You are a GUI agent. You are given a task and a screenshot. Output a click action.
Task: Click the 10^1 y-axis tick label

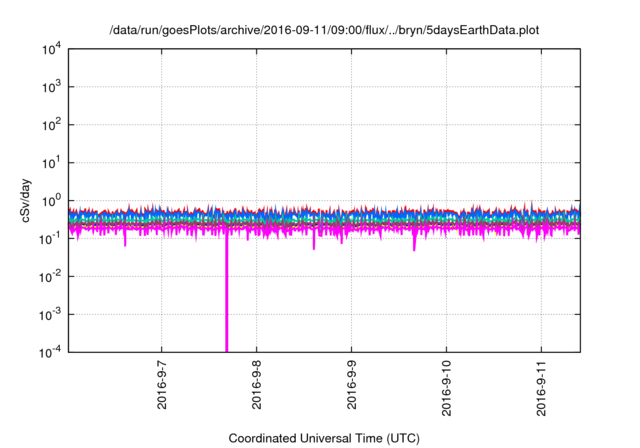(x=50, y=163)
